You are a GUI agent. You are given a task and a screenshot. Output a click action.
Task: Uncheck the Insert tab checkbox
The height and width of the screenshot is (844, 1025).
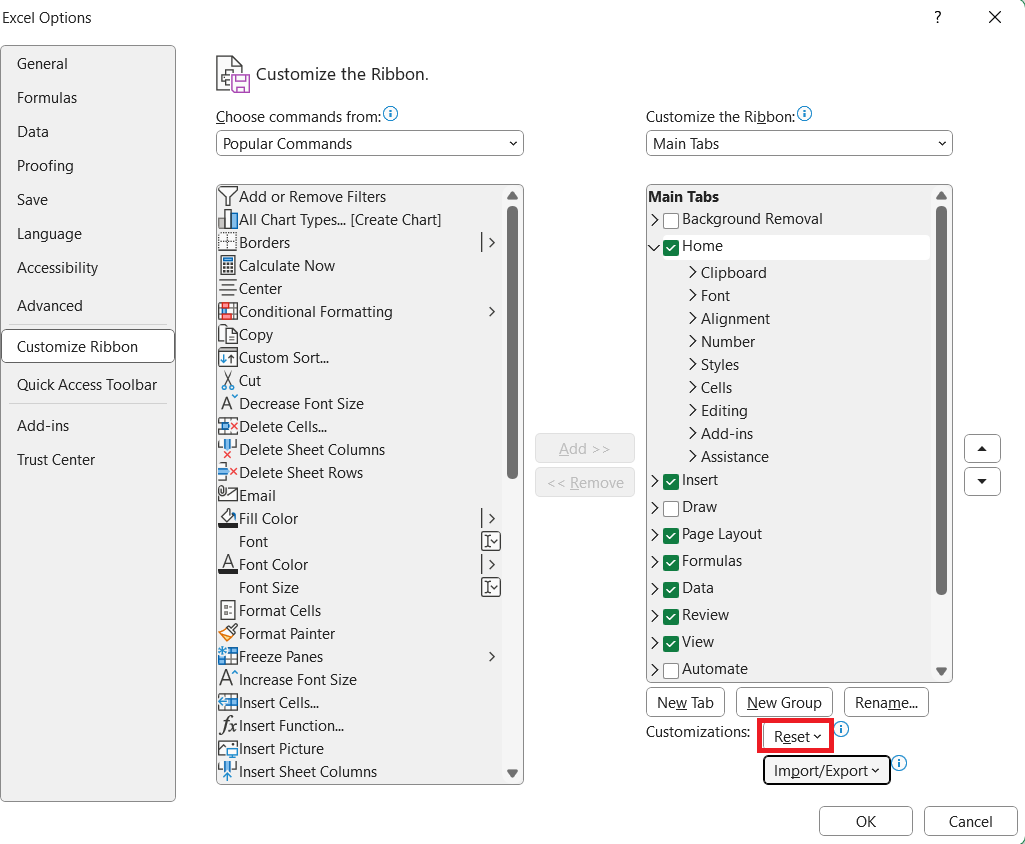click(x=671, y=482)
